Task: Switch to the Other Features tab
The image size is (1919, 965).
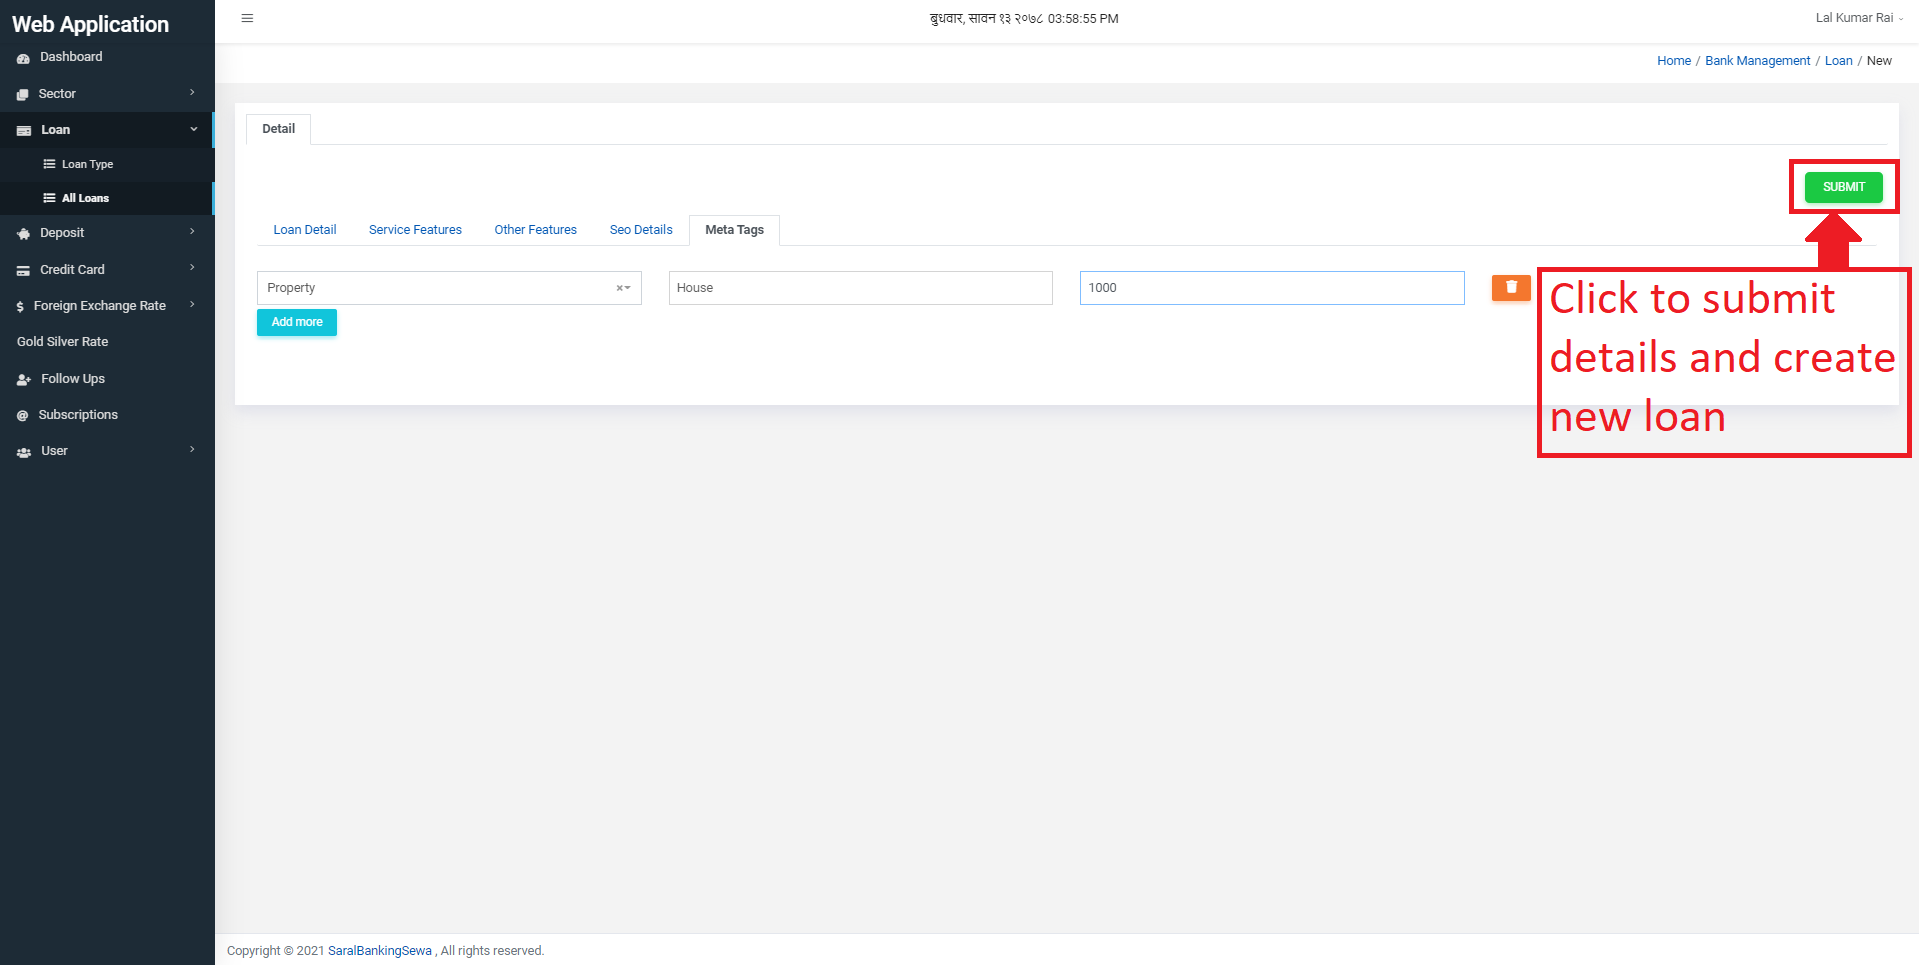Action: click(536, 230)
